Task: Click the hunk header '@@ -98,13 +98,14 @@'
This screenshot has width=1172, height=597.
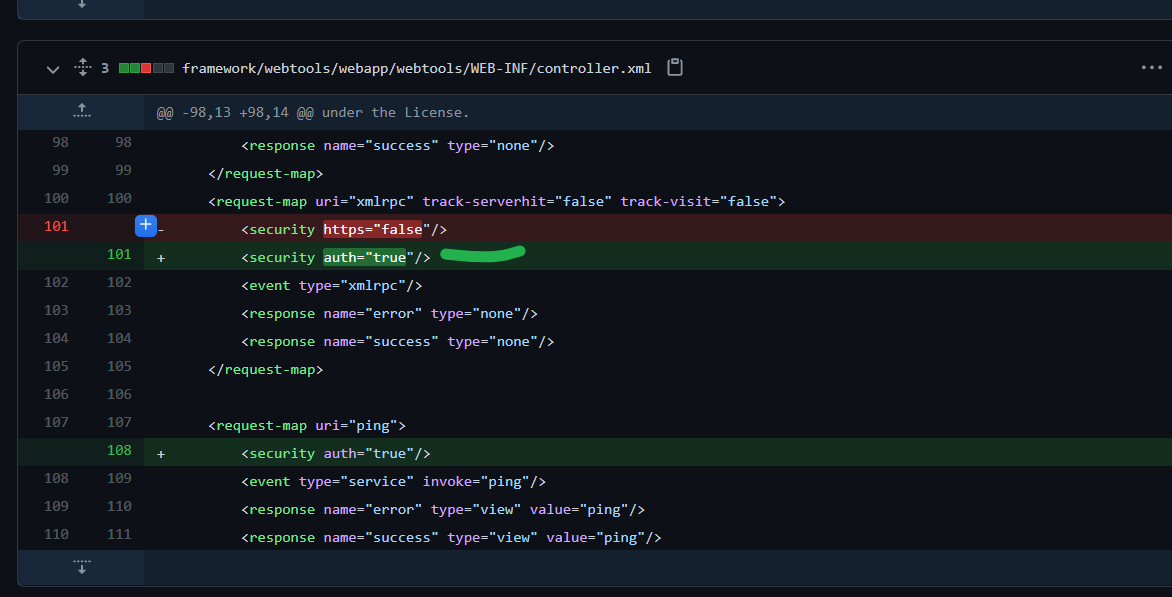Action: click(312, 113)
